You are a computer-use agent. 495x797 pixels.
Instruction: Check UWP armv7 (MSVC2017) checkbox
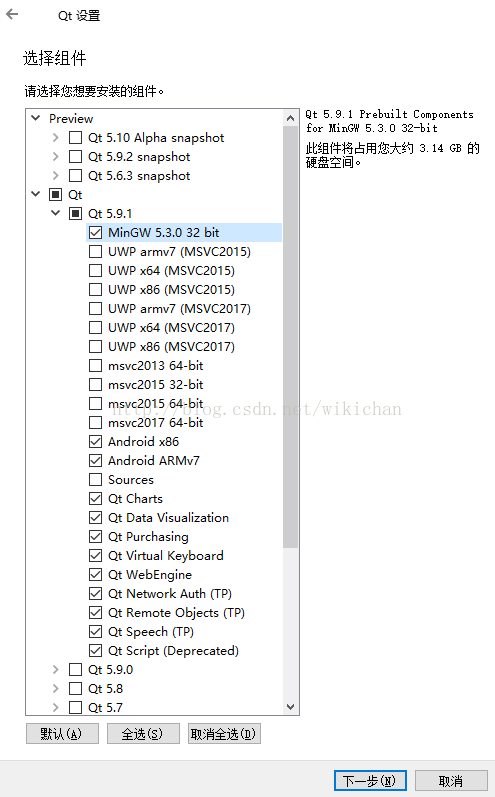(x=95, y=309)
